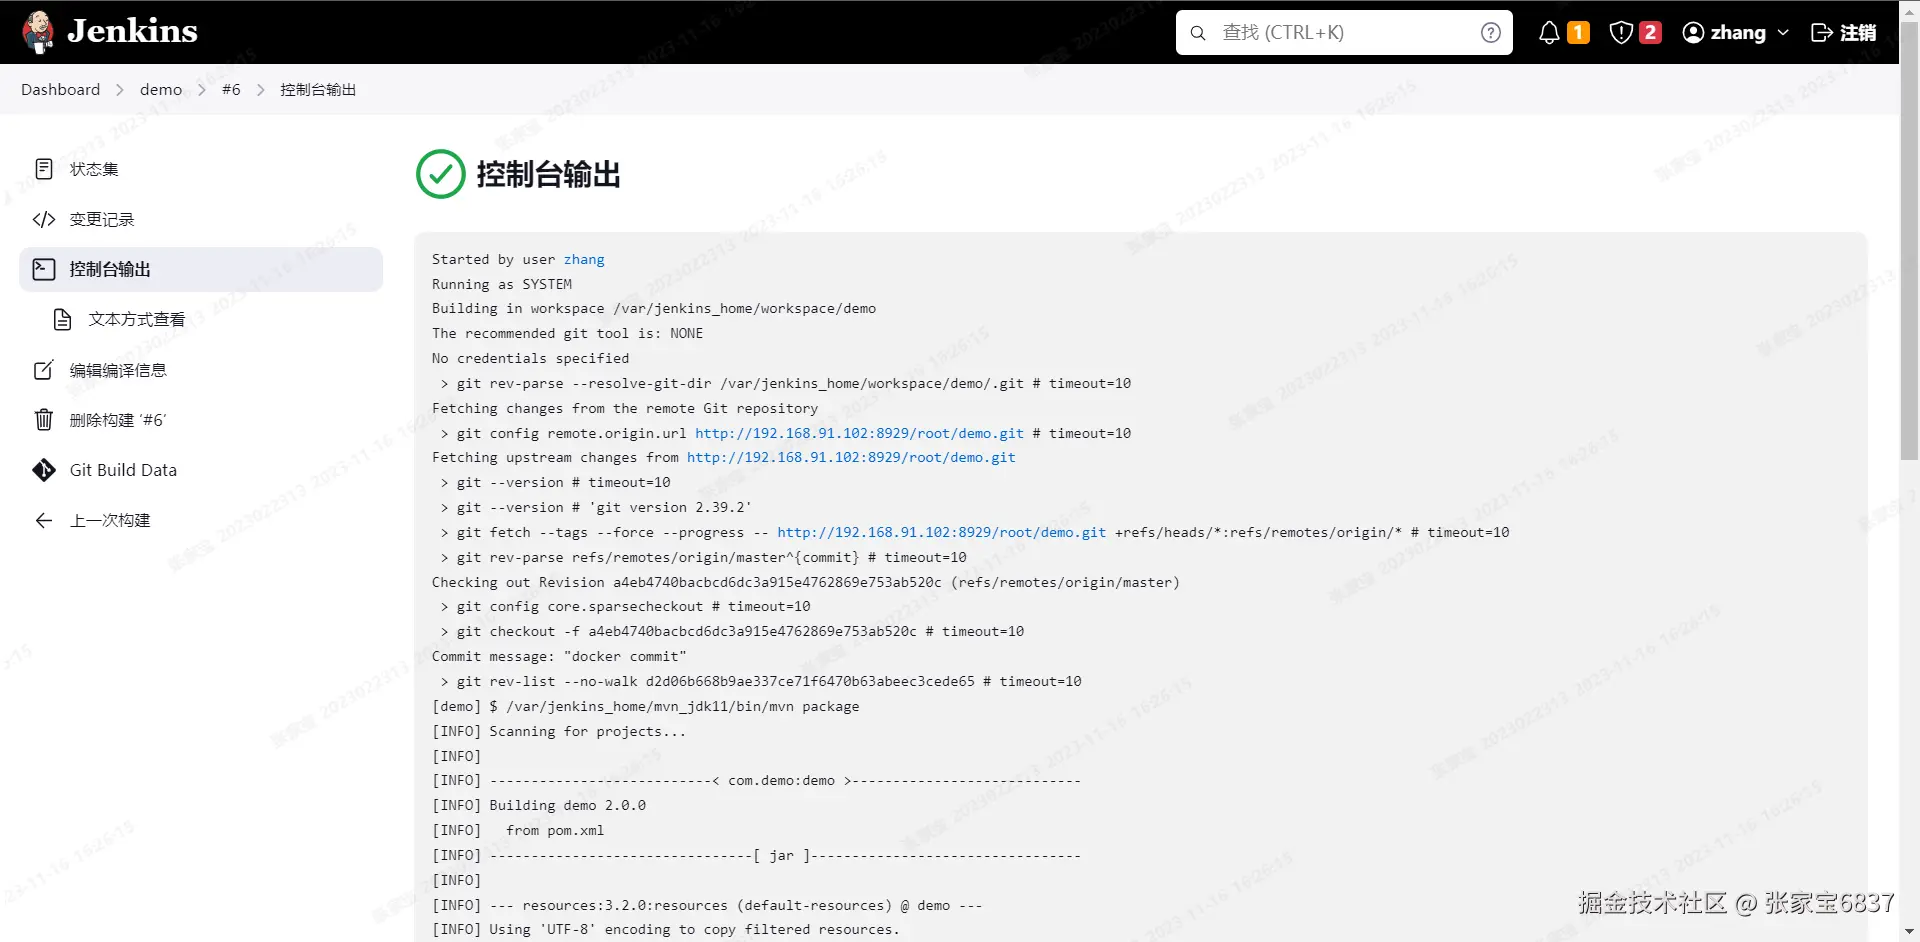Click 删除构建 '#6' sidebar item

(x=201, y=420)
